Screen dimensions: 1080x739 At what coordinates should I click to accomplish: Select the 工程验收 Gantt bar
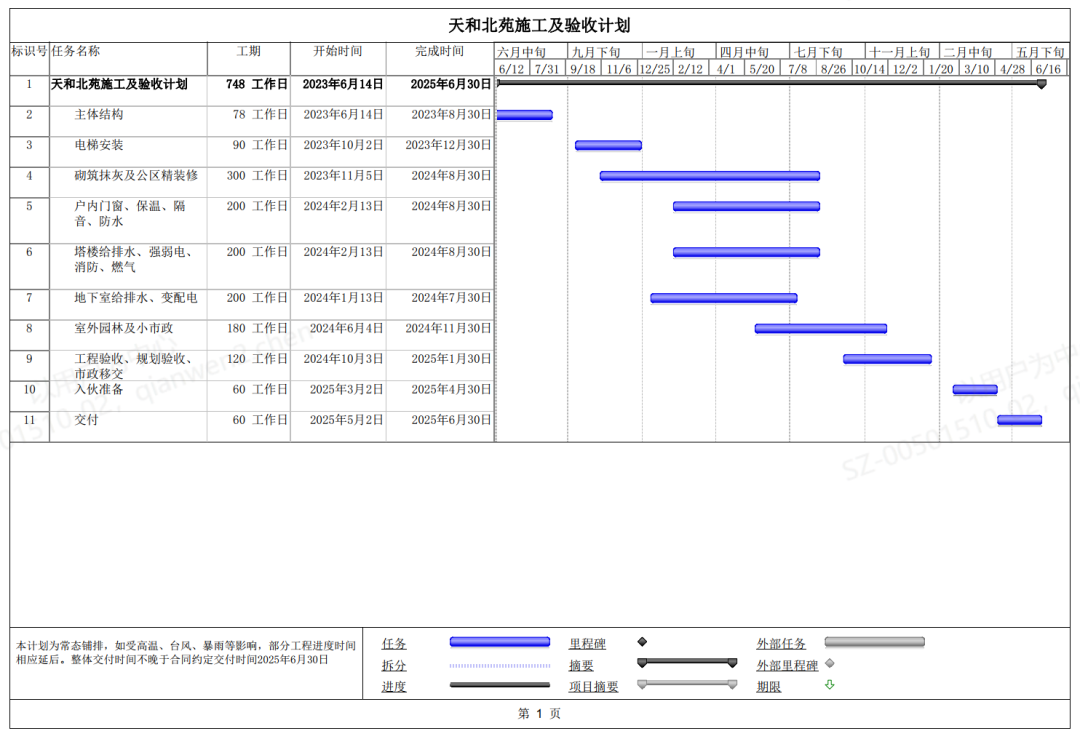tap(887, 359)
